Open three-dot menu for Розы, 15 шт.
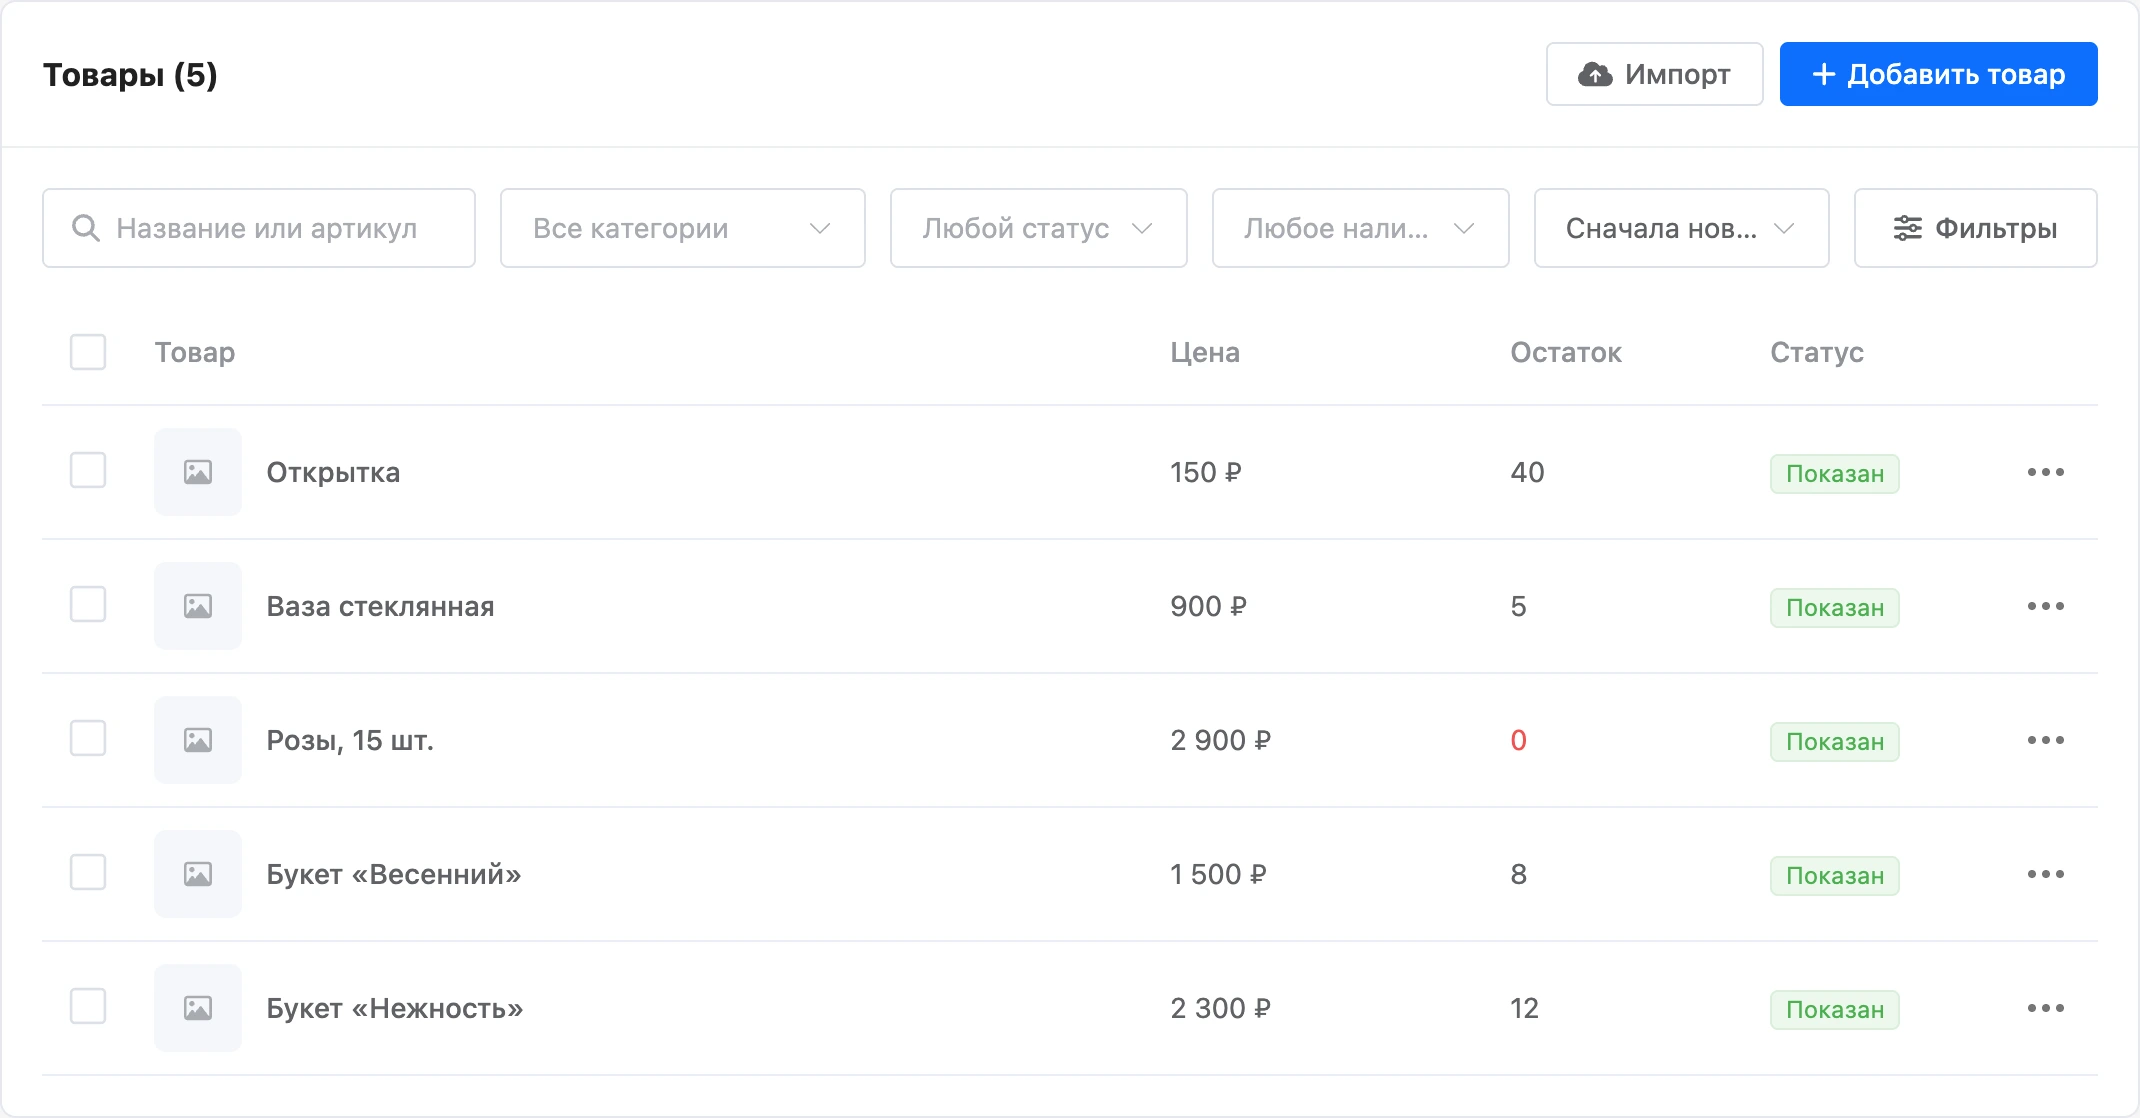Screen dimensions: 2140x1118 [x=2045, y=740]
